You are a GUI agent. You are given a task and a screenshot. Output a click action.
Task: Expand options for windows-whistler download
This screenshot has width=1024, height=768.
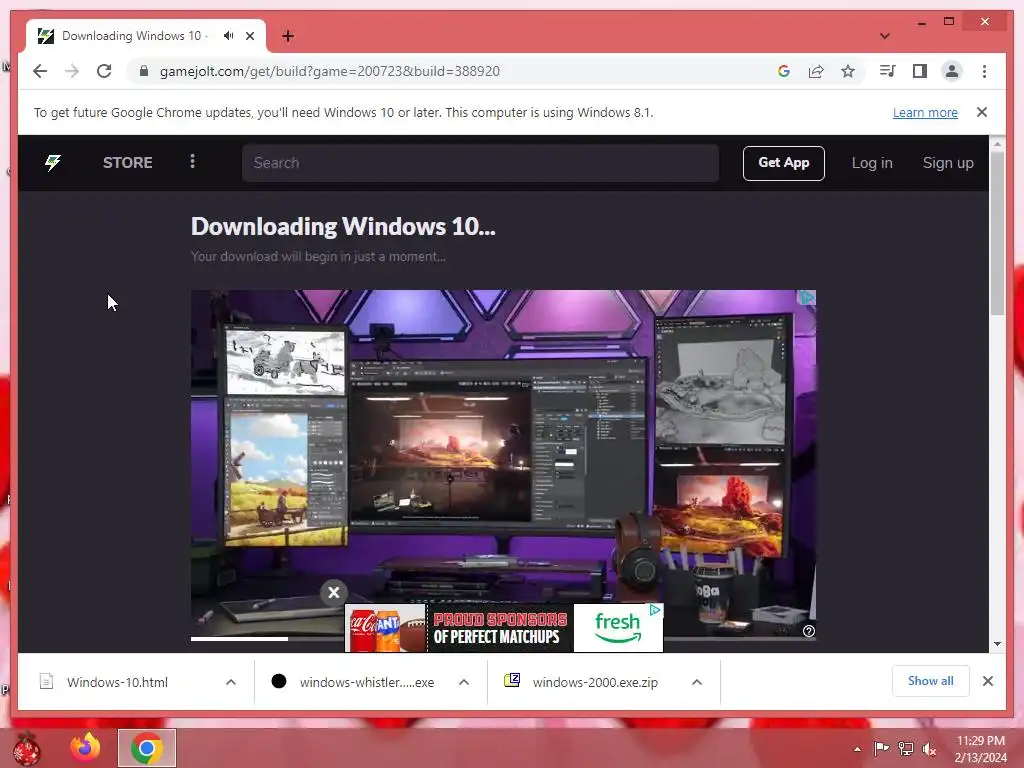pos(464,682)
